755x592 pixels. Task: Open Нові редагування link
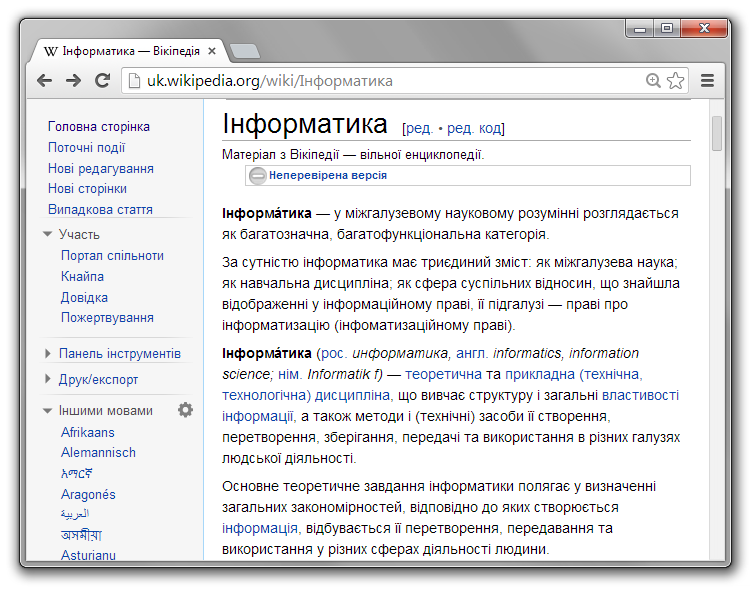[101, 169]
